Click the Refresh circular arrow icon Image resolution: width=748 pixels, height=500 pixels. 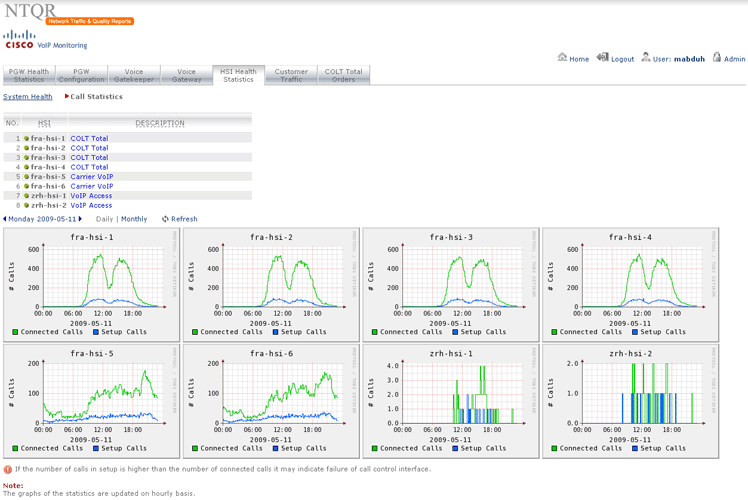tap(165, 219)
